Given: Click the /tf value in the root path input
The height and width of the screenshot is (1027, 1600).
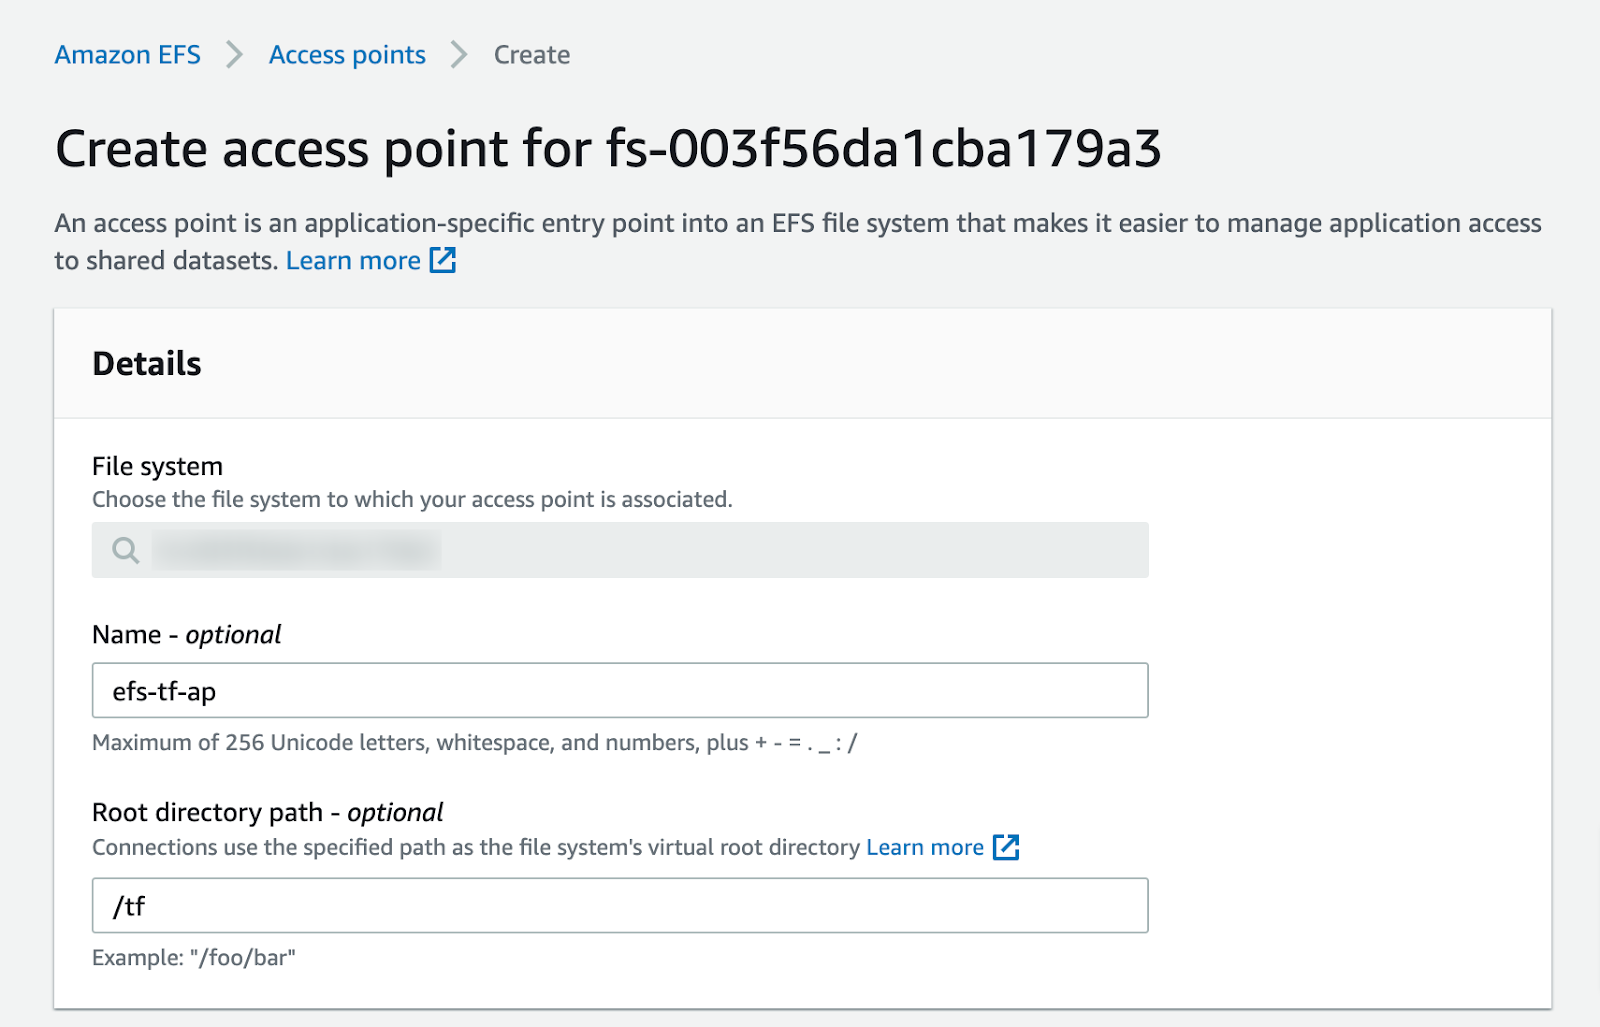Looking at the screenshot, I should point(130,905).
